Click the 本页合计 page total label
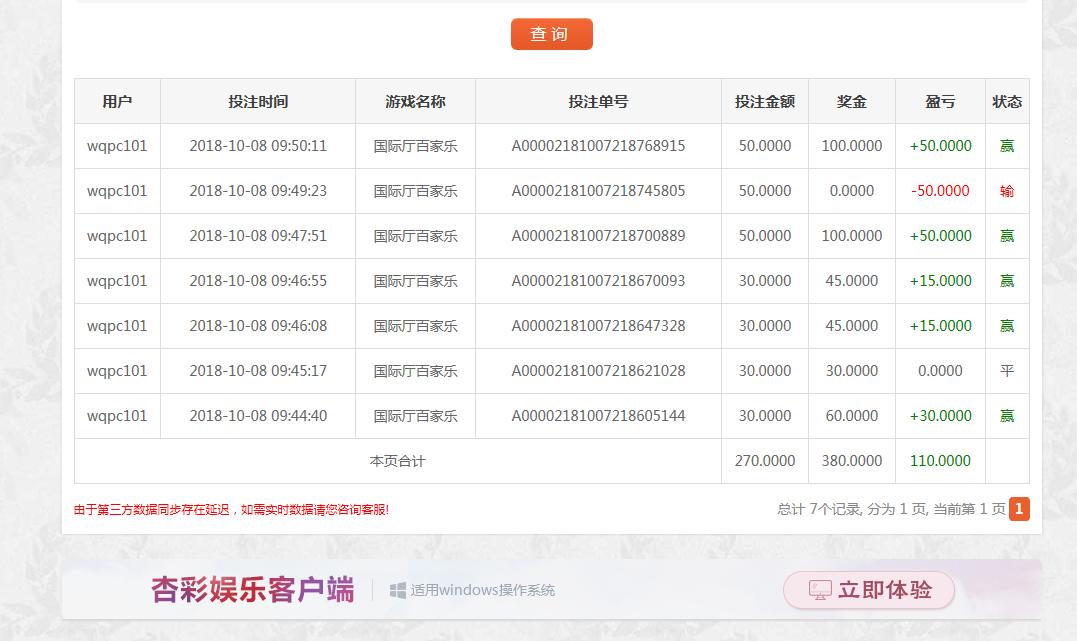 [x=398, y=461]
